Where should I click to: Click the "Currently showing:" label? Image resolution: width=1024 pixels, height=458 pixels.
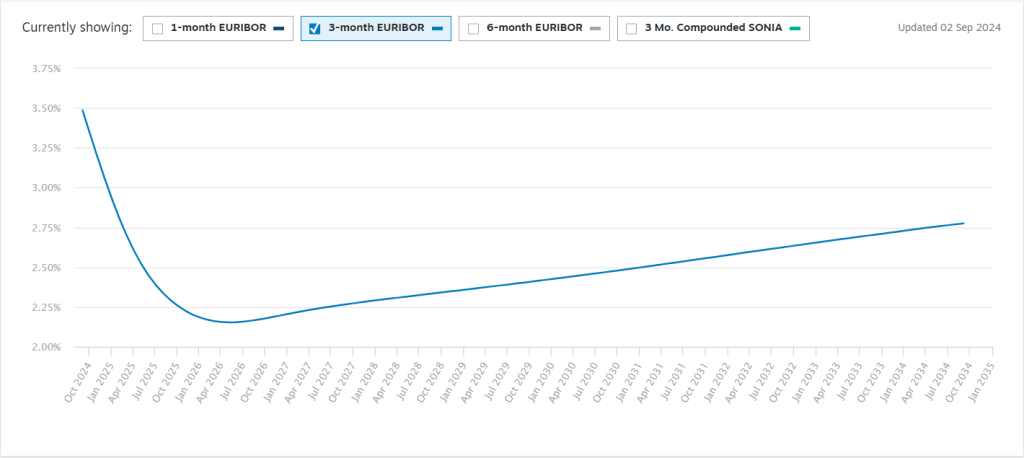point(77,28)
